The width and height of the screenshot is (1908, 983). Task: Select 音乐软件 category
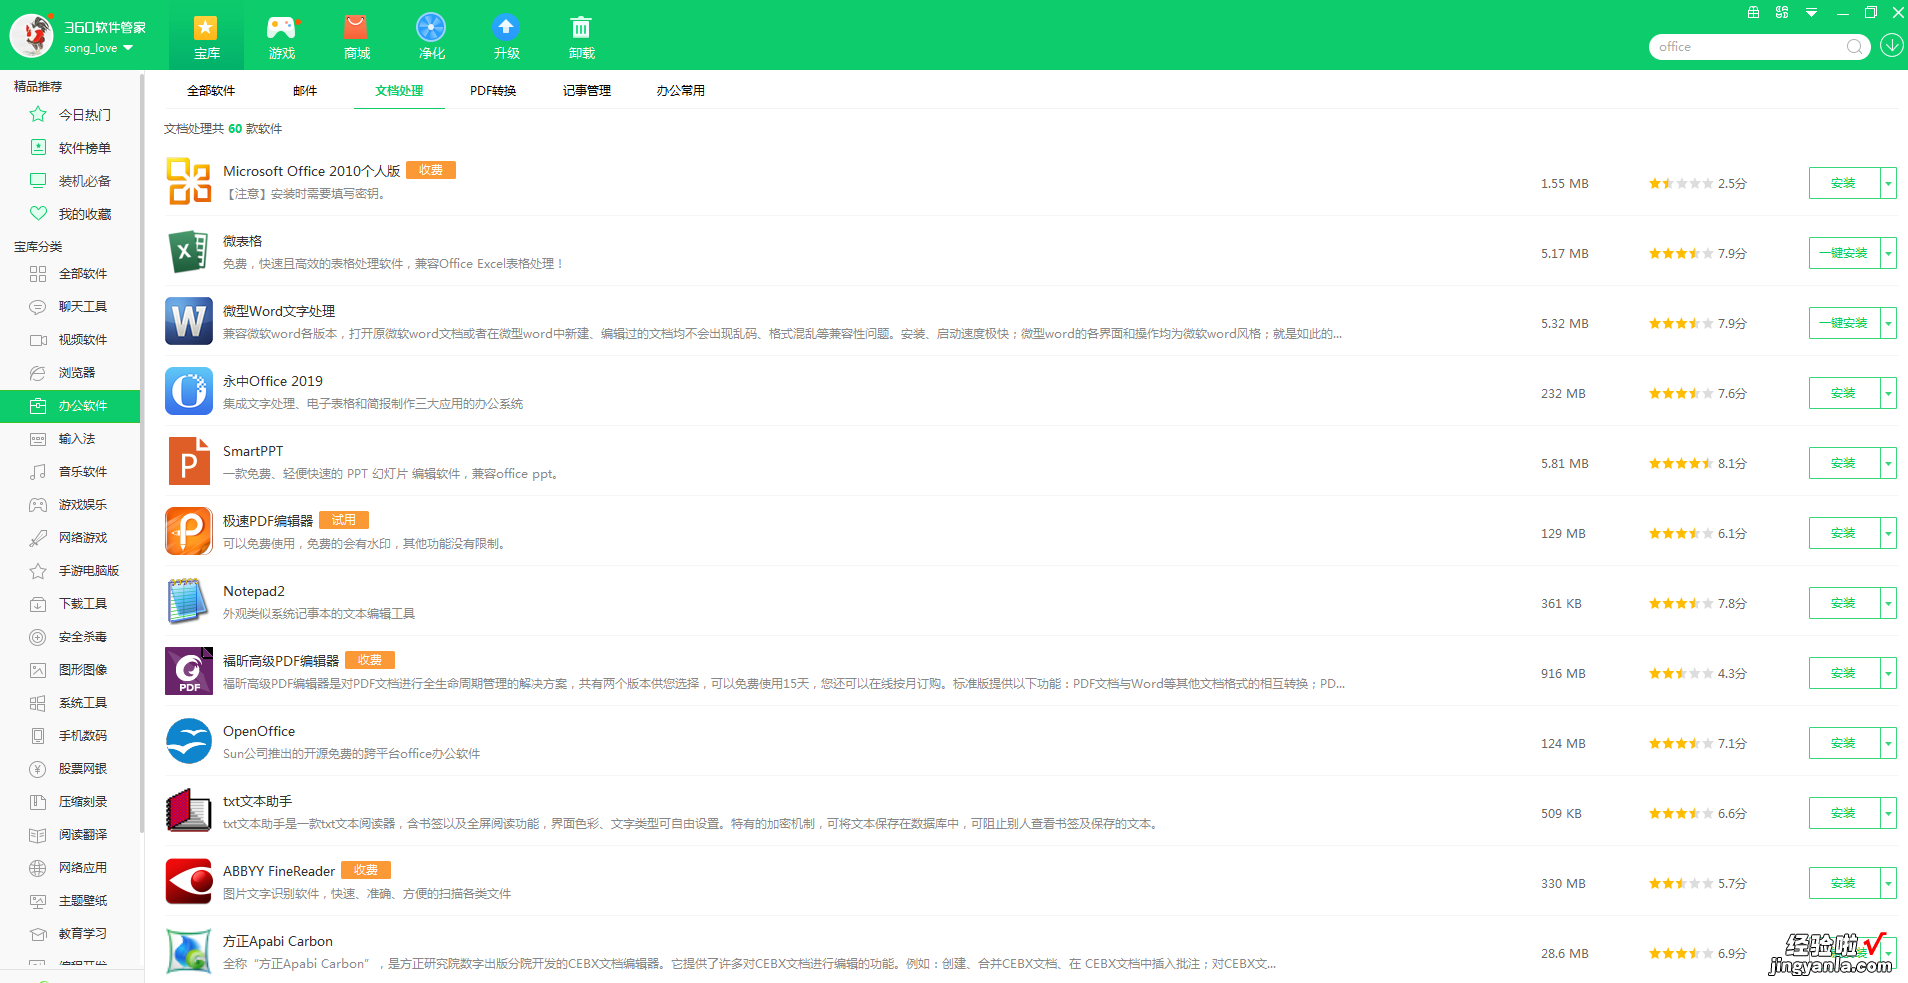[x=70, y=472]
